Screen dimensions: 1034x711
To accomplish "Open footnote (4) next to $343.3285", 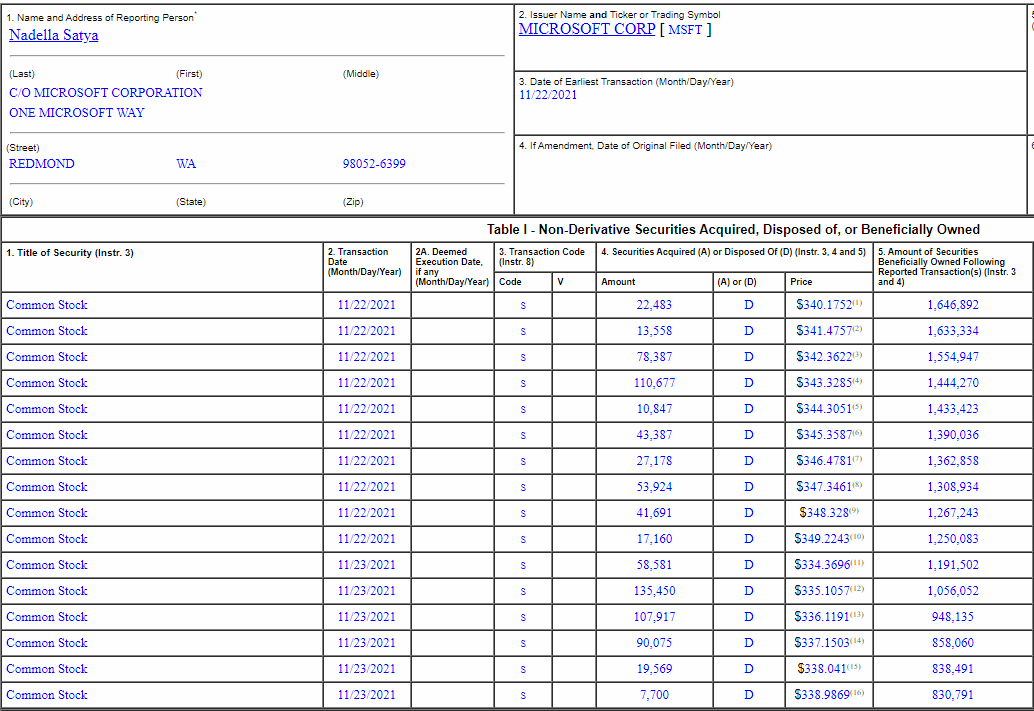I will click(857, 381).
